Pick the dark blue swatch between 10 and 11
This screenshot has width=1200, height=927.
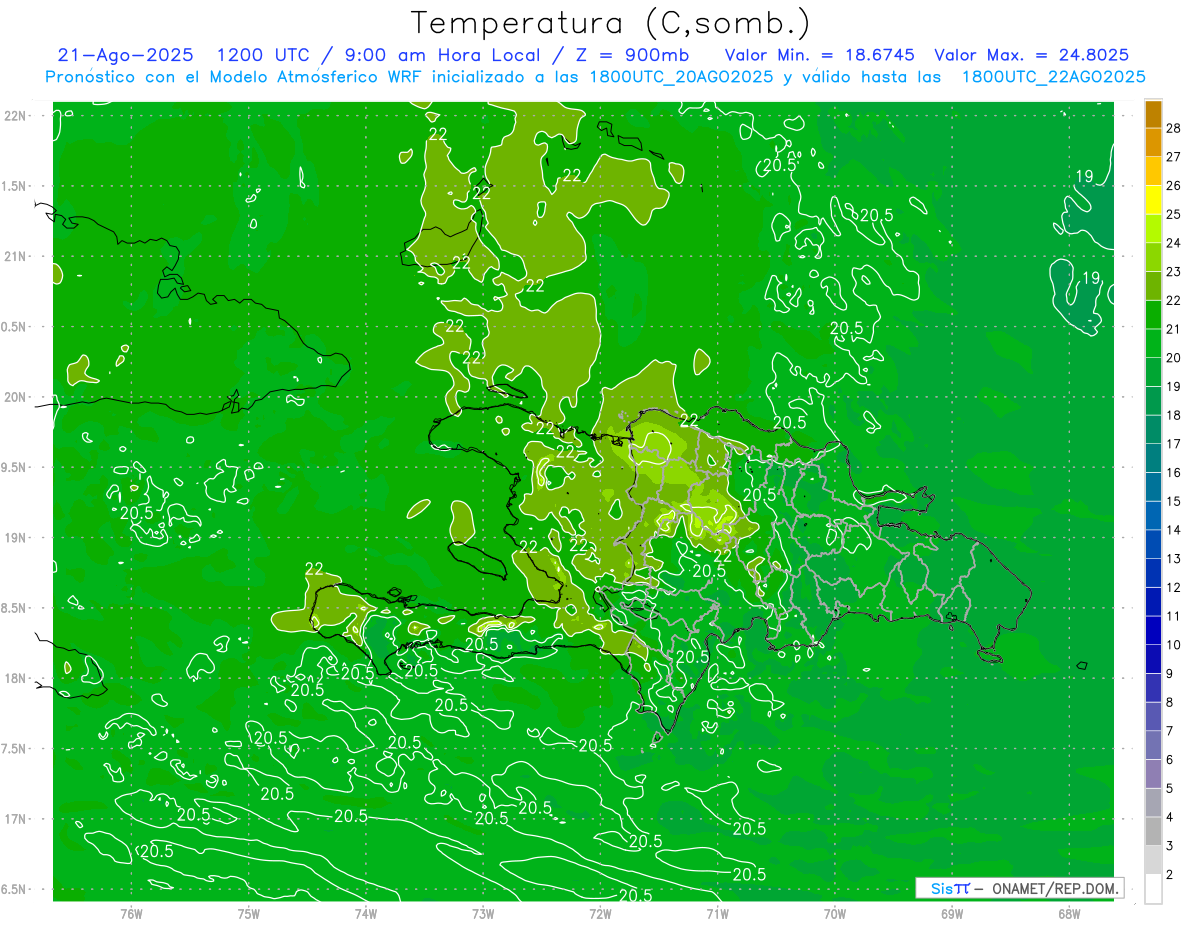(1153, 631)
